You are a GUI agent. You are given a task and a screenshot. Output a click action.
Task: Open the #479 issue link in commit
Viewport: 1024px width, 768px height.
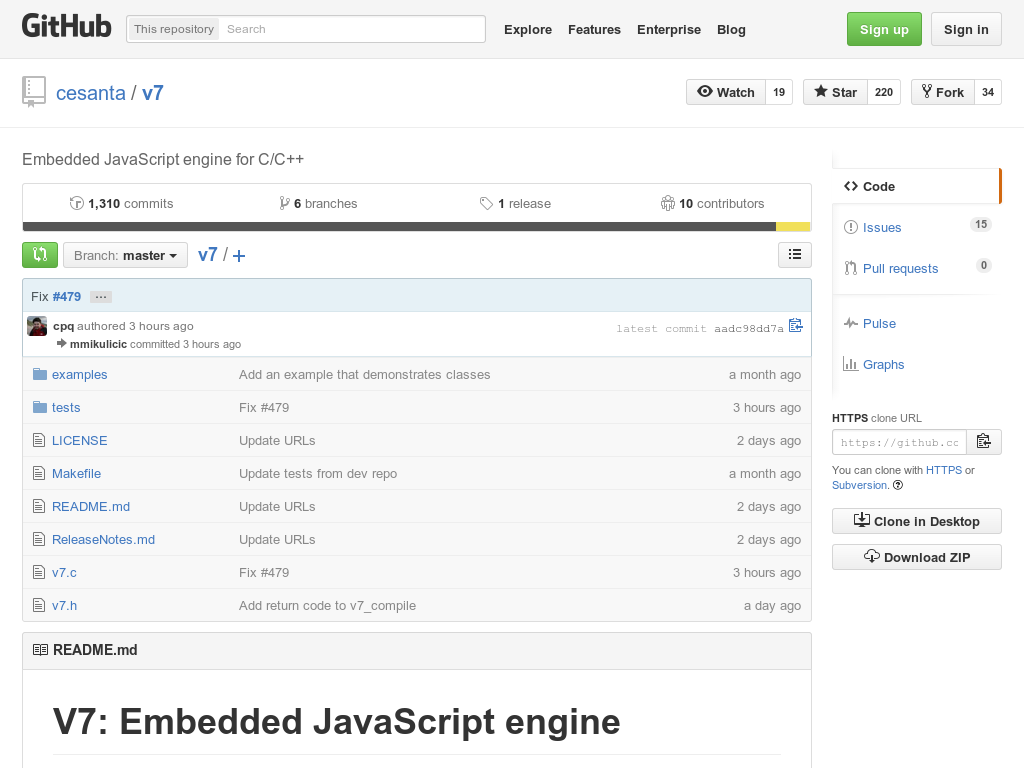67,296
